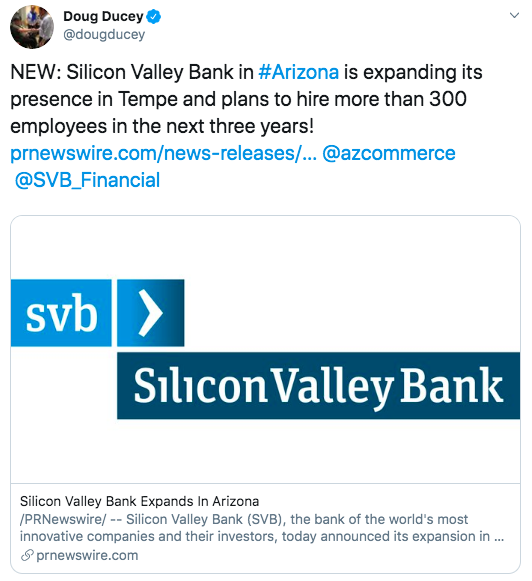Open the @azcommerce mention
The image size is (532, 581).
click(x=389, y=153)
